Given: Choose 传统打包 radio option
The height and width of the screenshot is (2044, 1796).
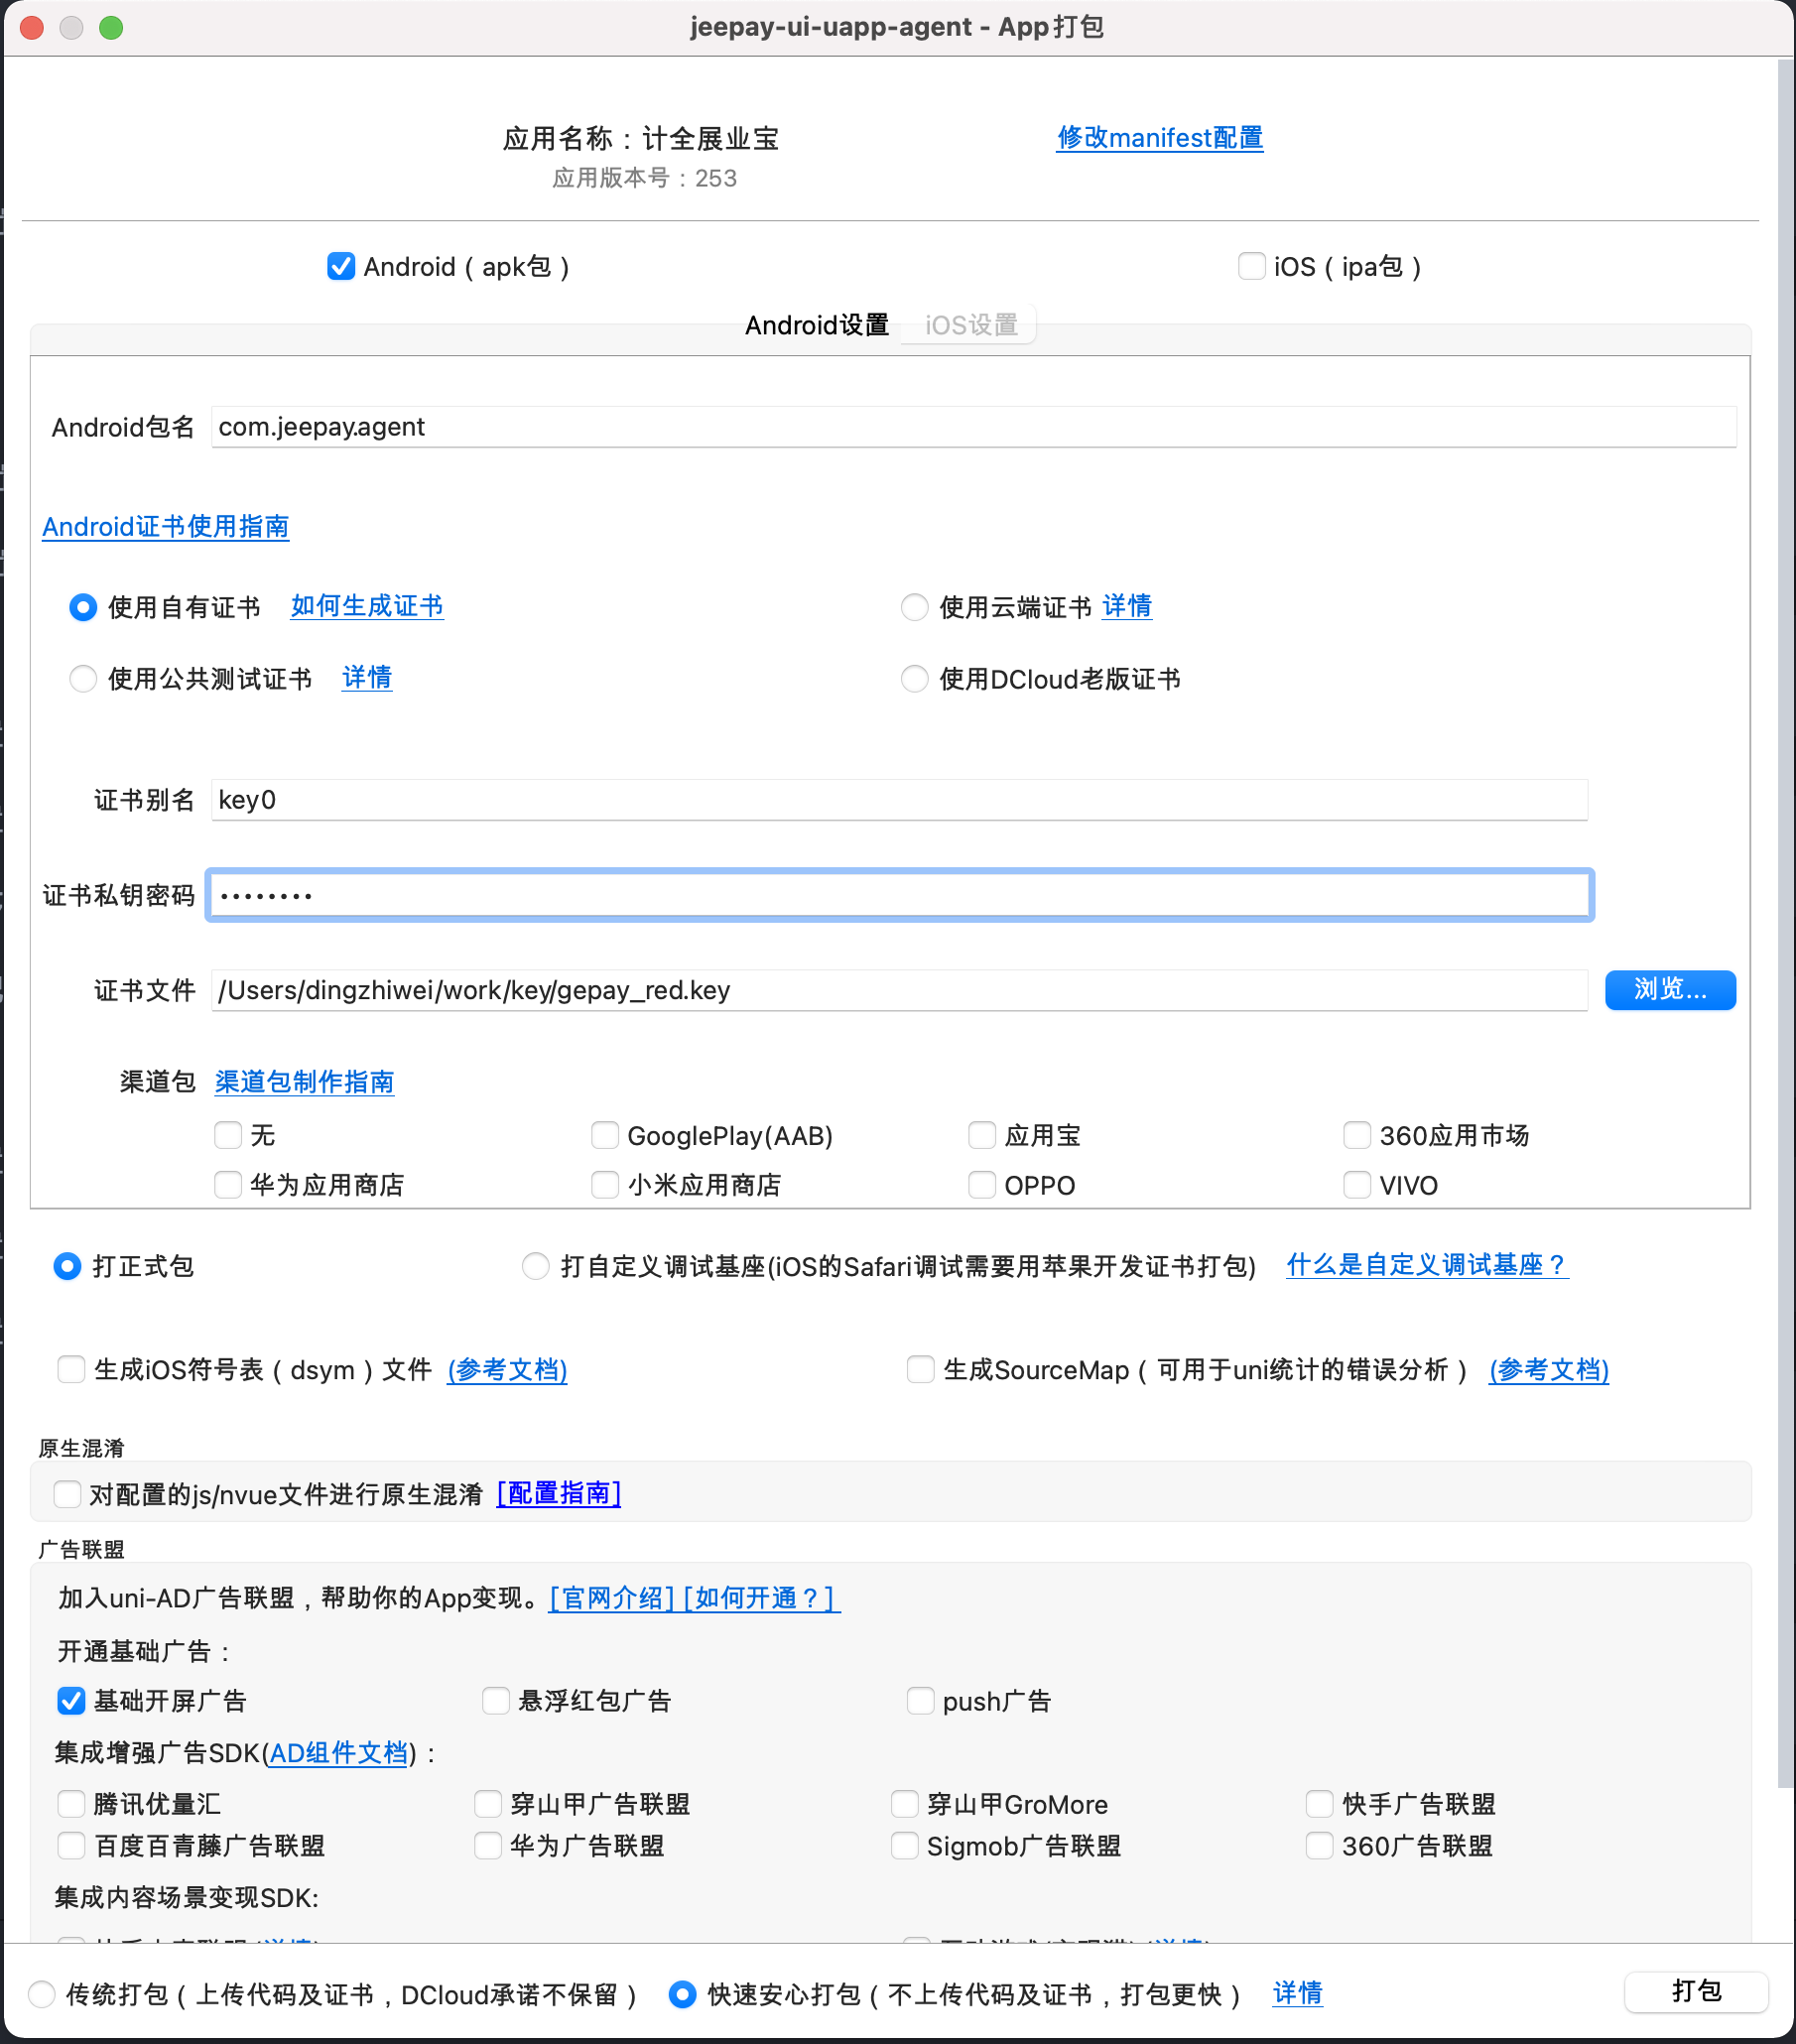Looking at the screenshot, I should click(42, 1994).
